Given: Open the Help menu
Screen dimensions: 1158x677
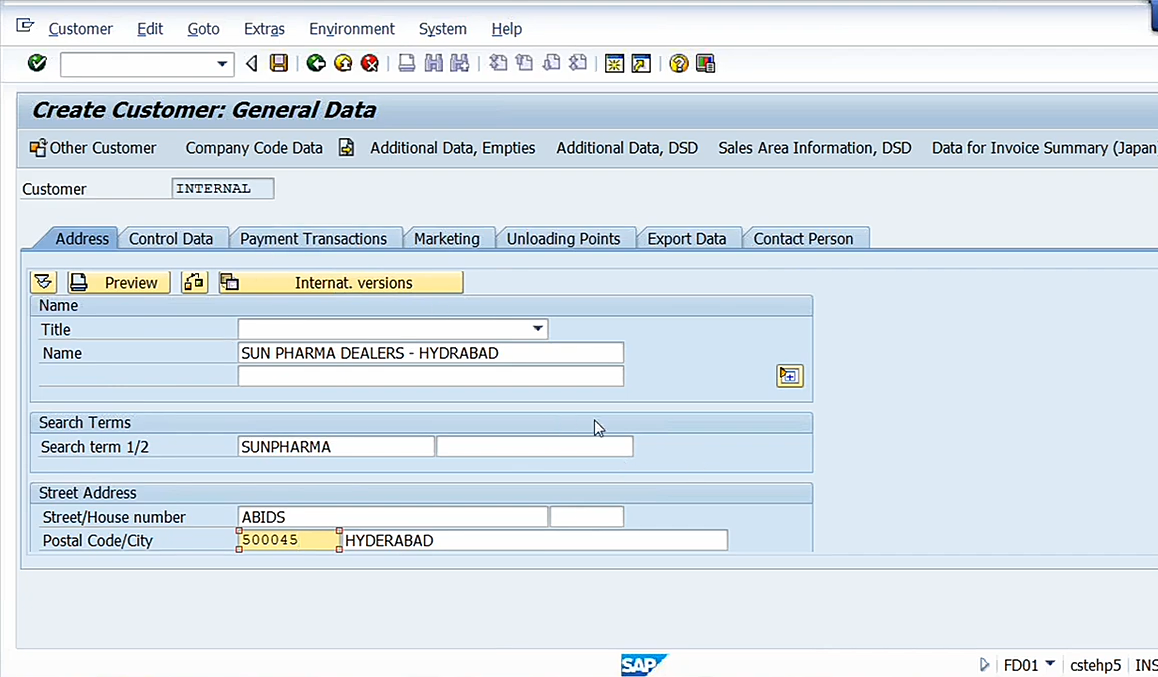Looking at the screenshot, I should (507, 29).
